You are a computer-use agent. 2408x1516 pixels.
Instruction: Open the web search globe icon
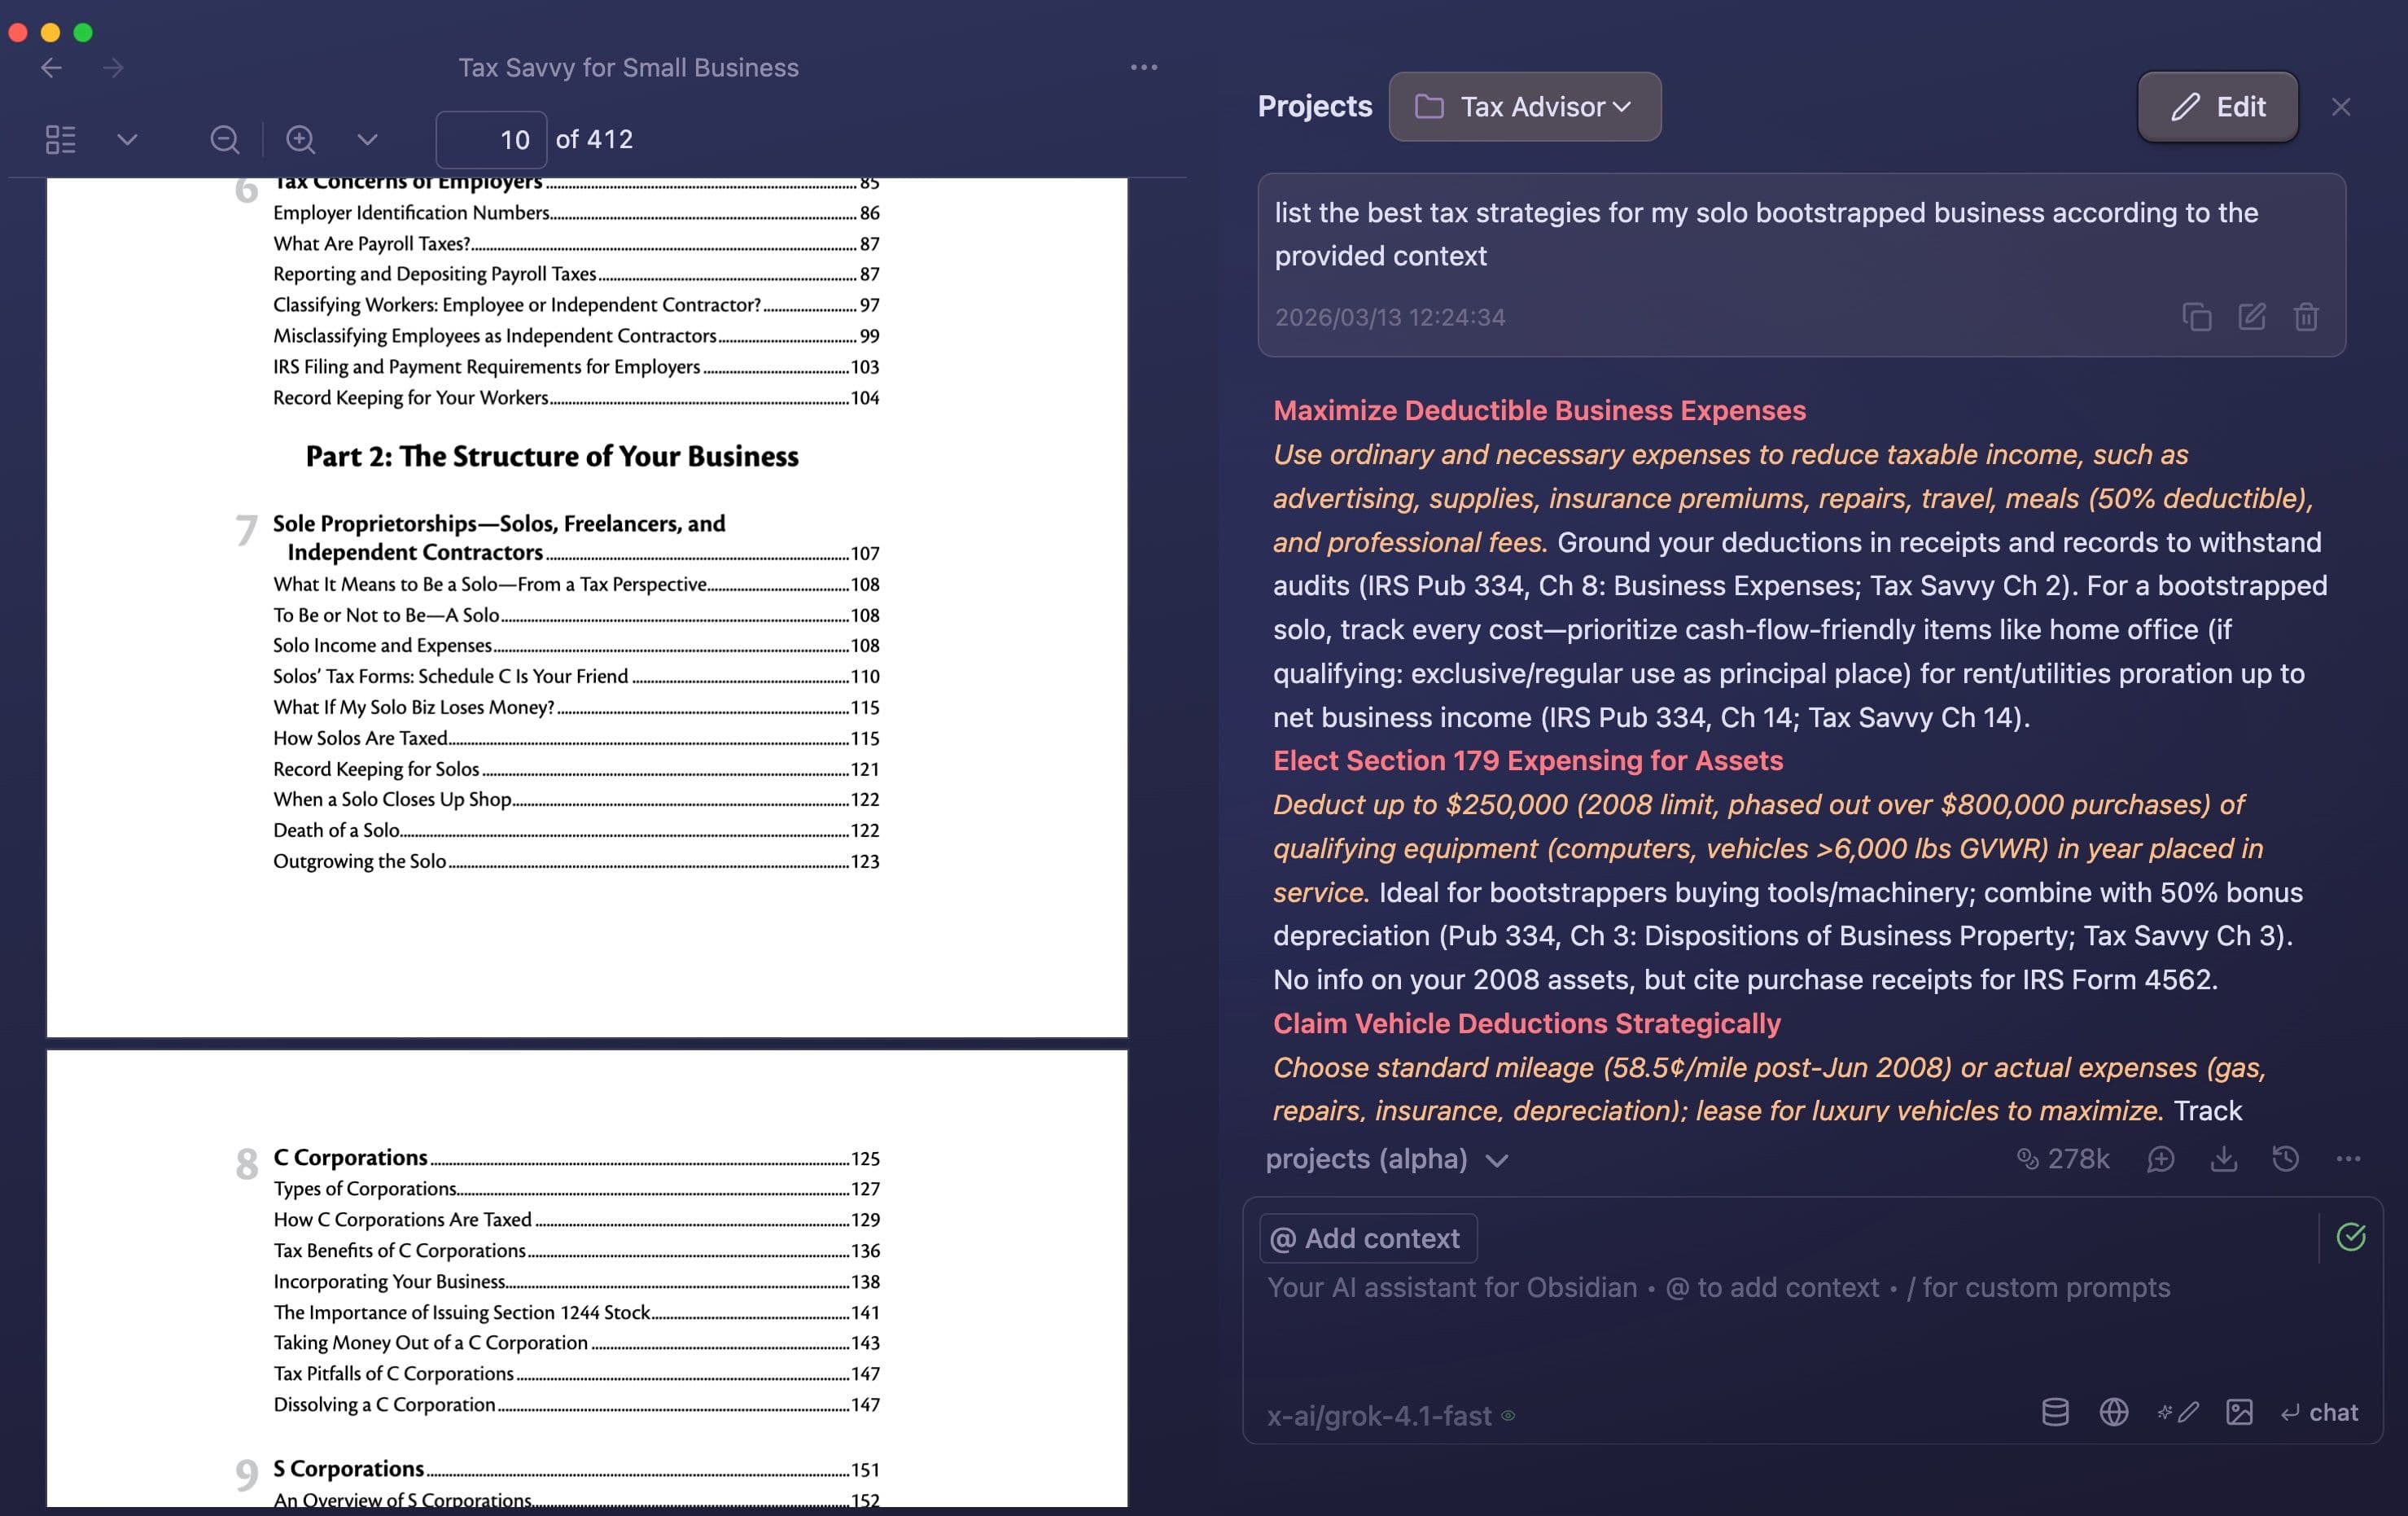point(2113,1413)
